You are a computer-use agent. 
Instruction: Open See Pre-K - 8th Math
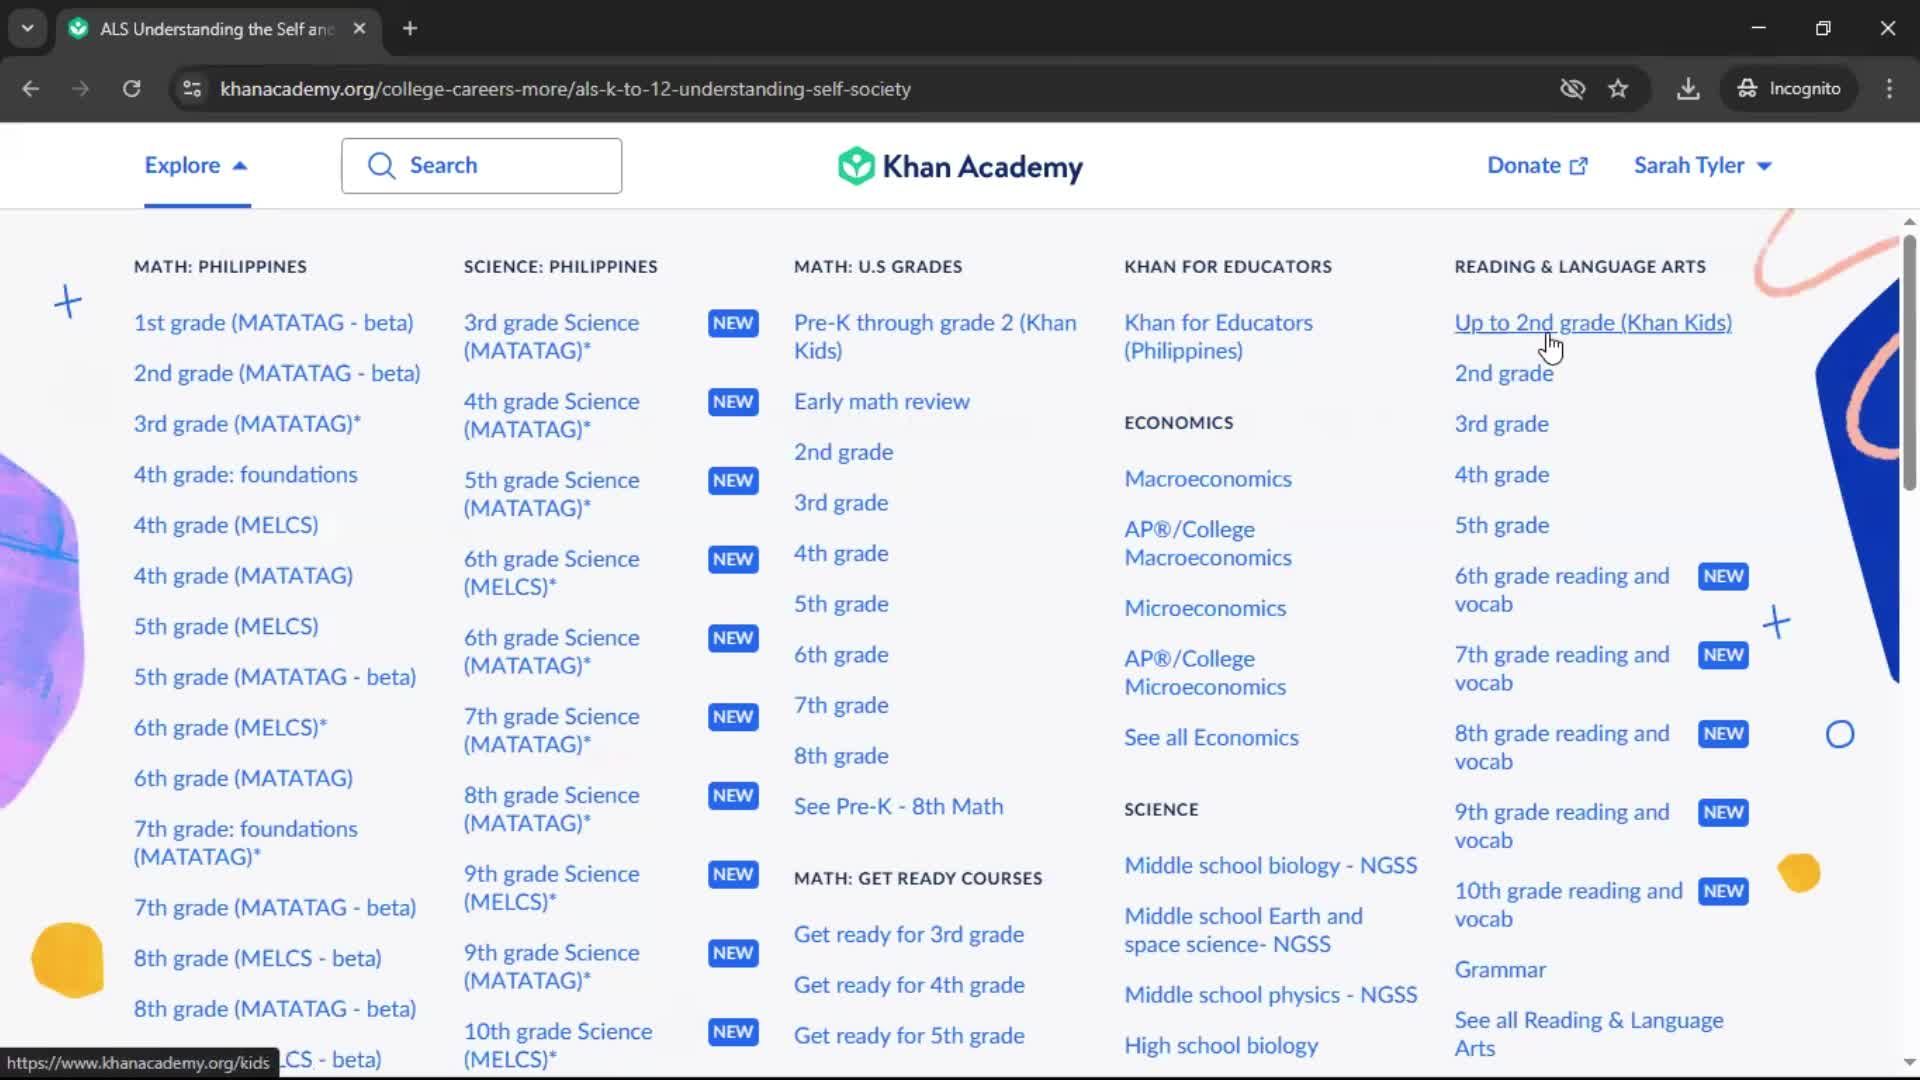tap(898, 807)
